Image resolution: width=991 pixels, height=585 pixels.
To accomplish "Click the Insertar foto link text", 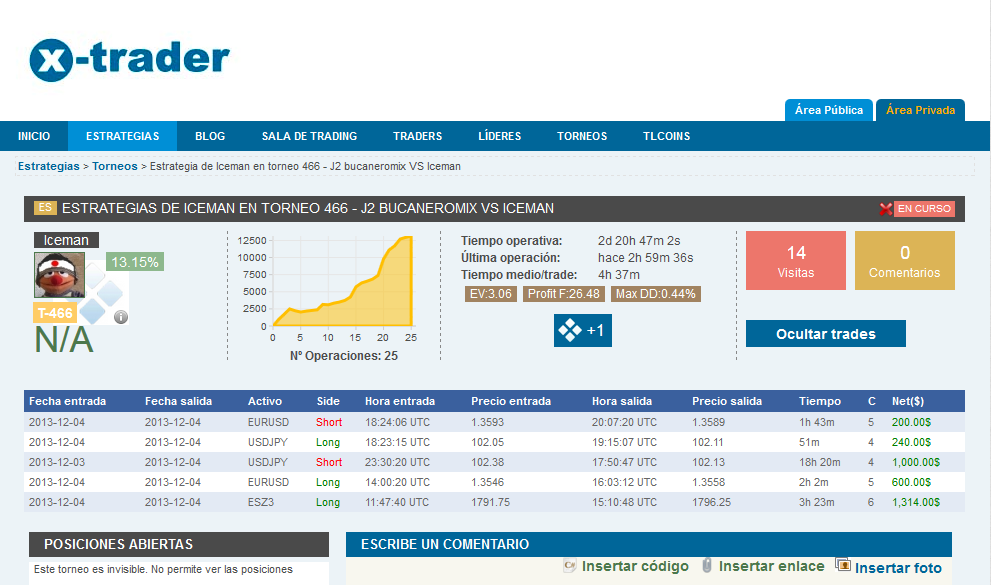I will pos(898,567).
